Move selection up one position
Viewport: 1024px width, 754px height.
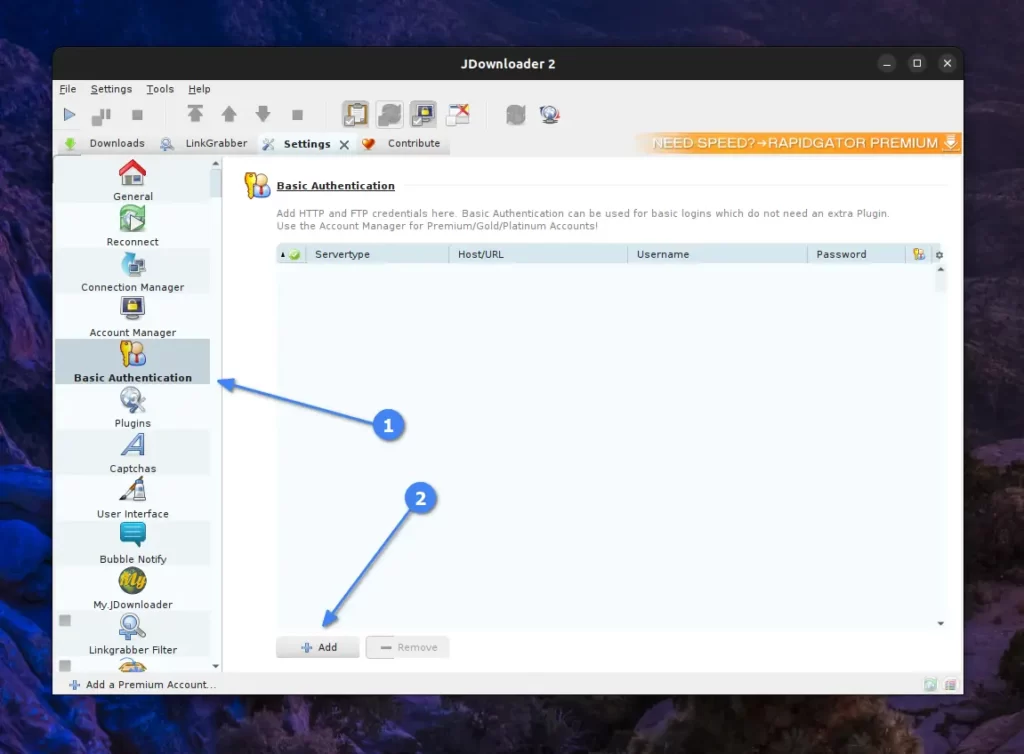tap(229, 115)
